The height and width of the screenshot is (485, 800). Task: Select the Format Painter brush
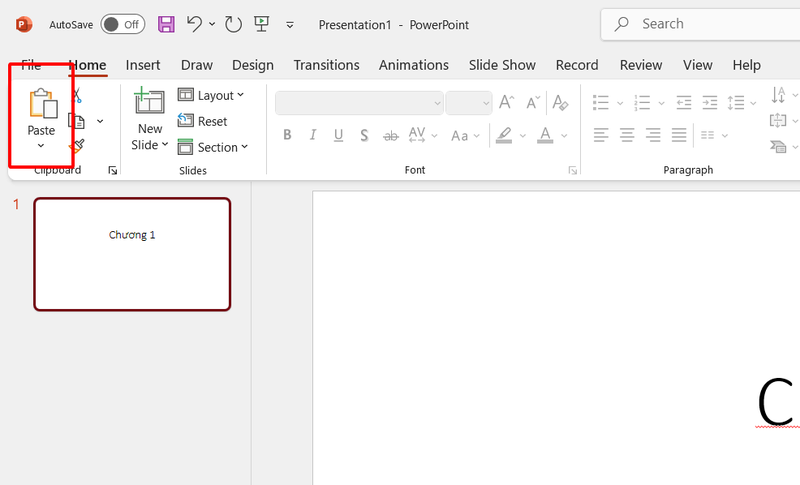click(x=77, y=146)
